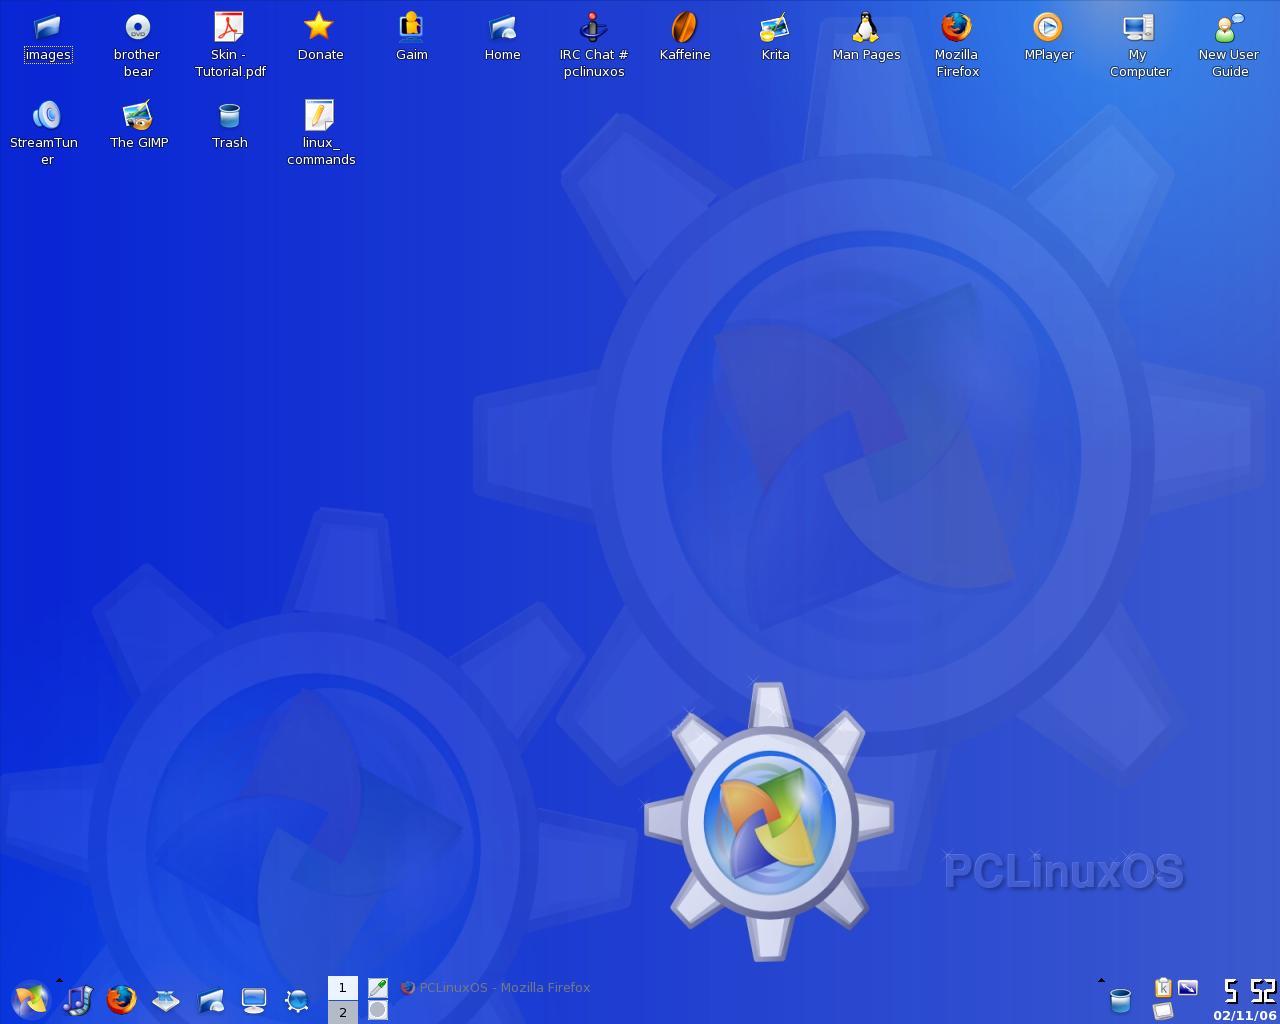Expand the small arrow above the music icon
The width and height of the screenshot is (1280, 1024).
point(59,980)
